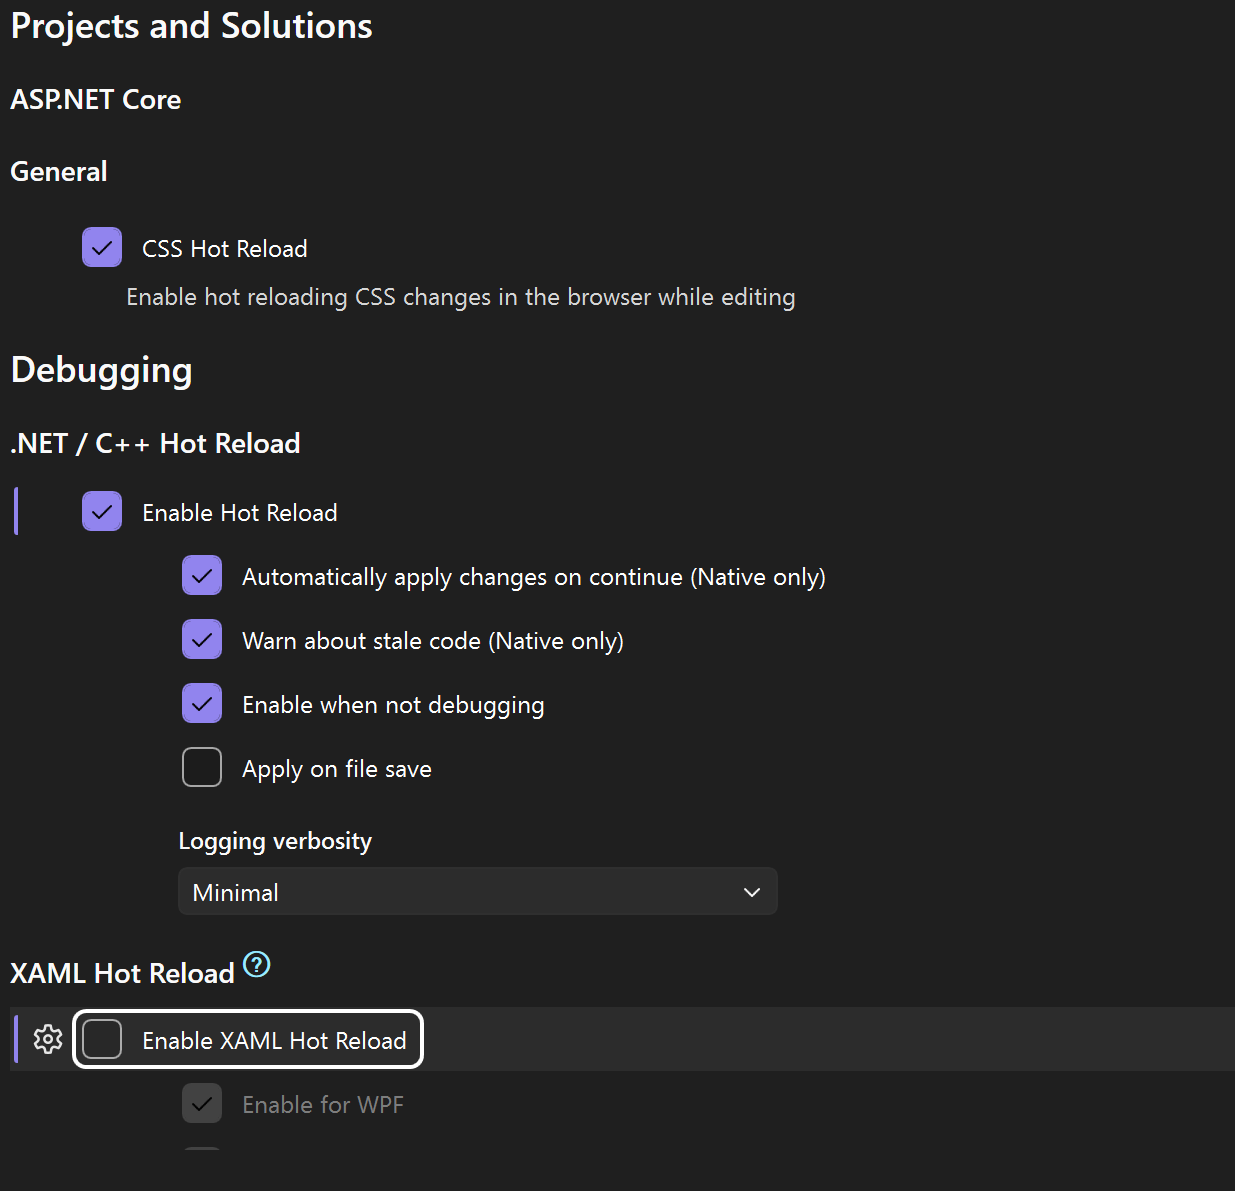This screenshot has width=1235, height=1191.
Task: Enable Apply on file save
Action: 202,768
